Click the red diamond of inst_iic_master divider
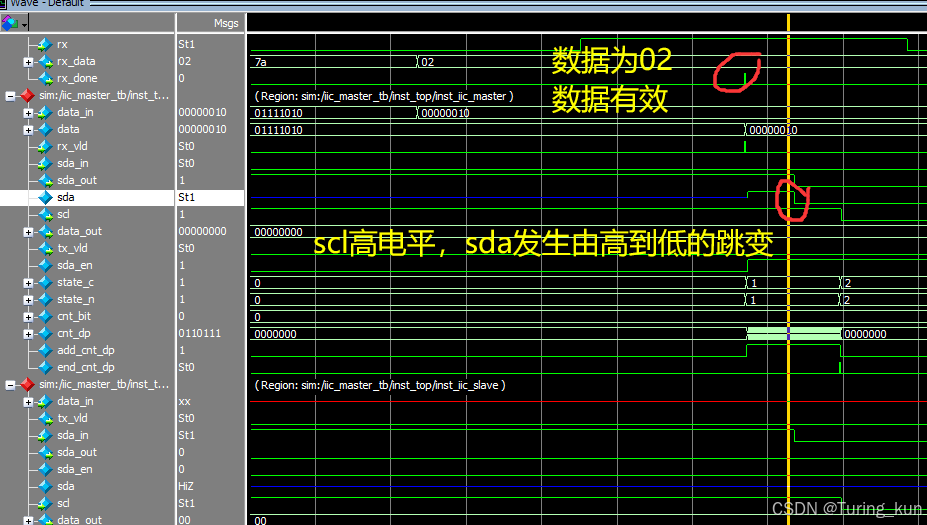Screen dimensions: 927x525 point(27,95)
